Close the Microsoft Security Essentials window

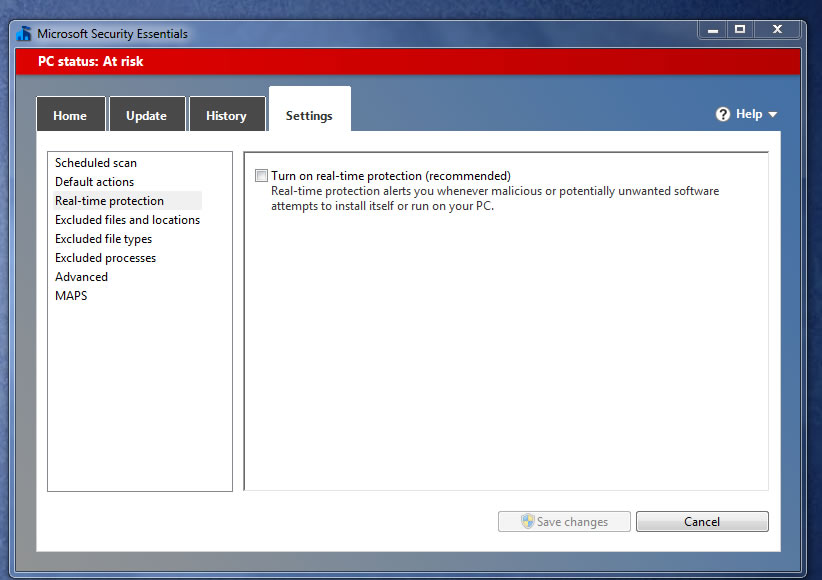(x=777, y=30)
